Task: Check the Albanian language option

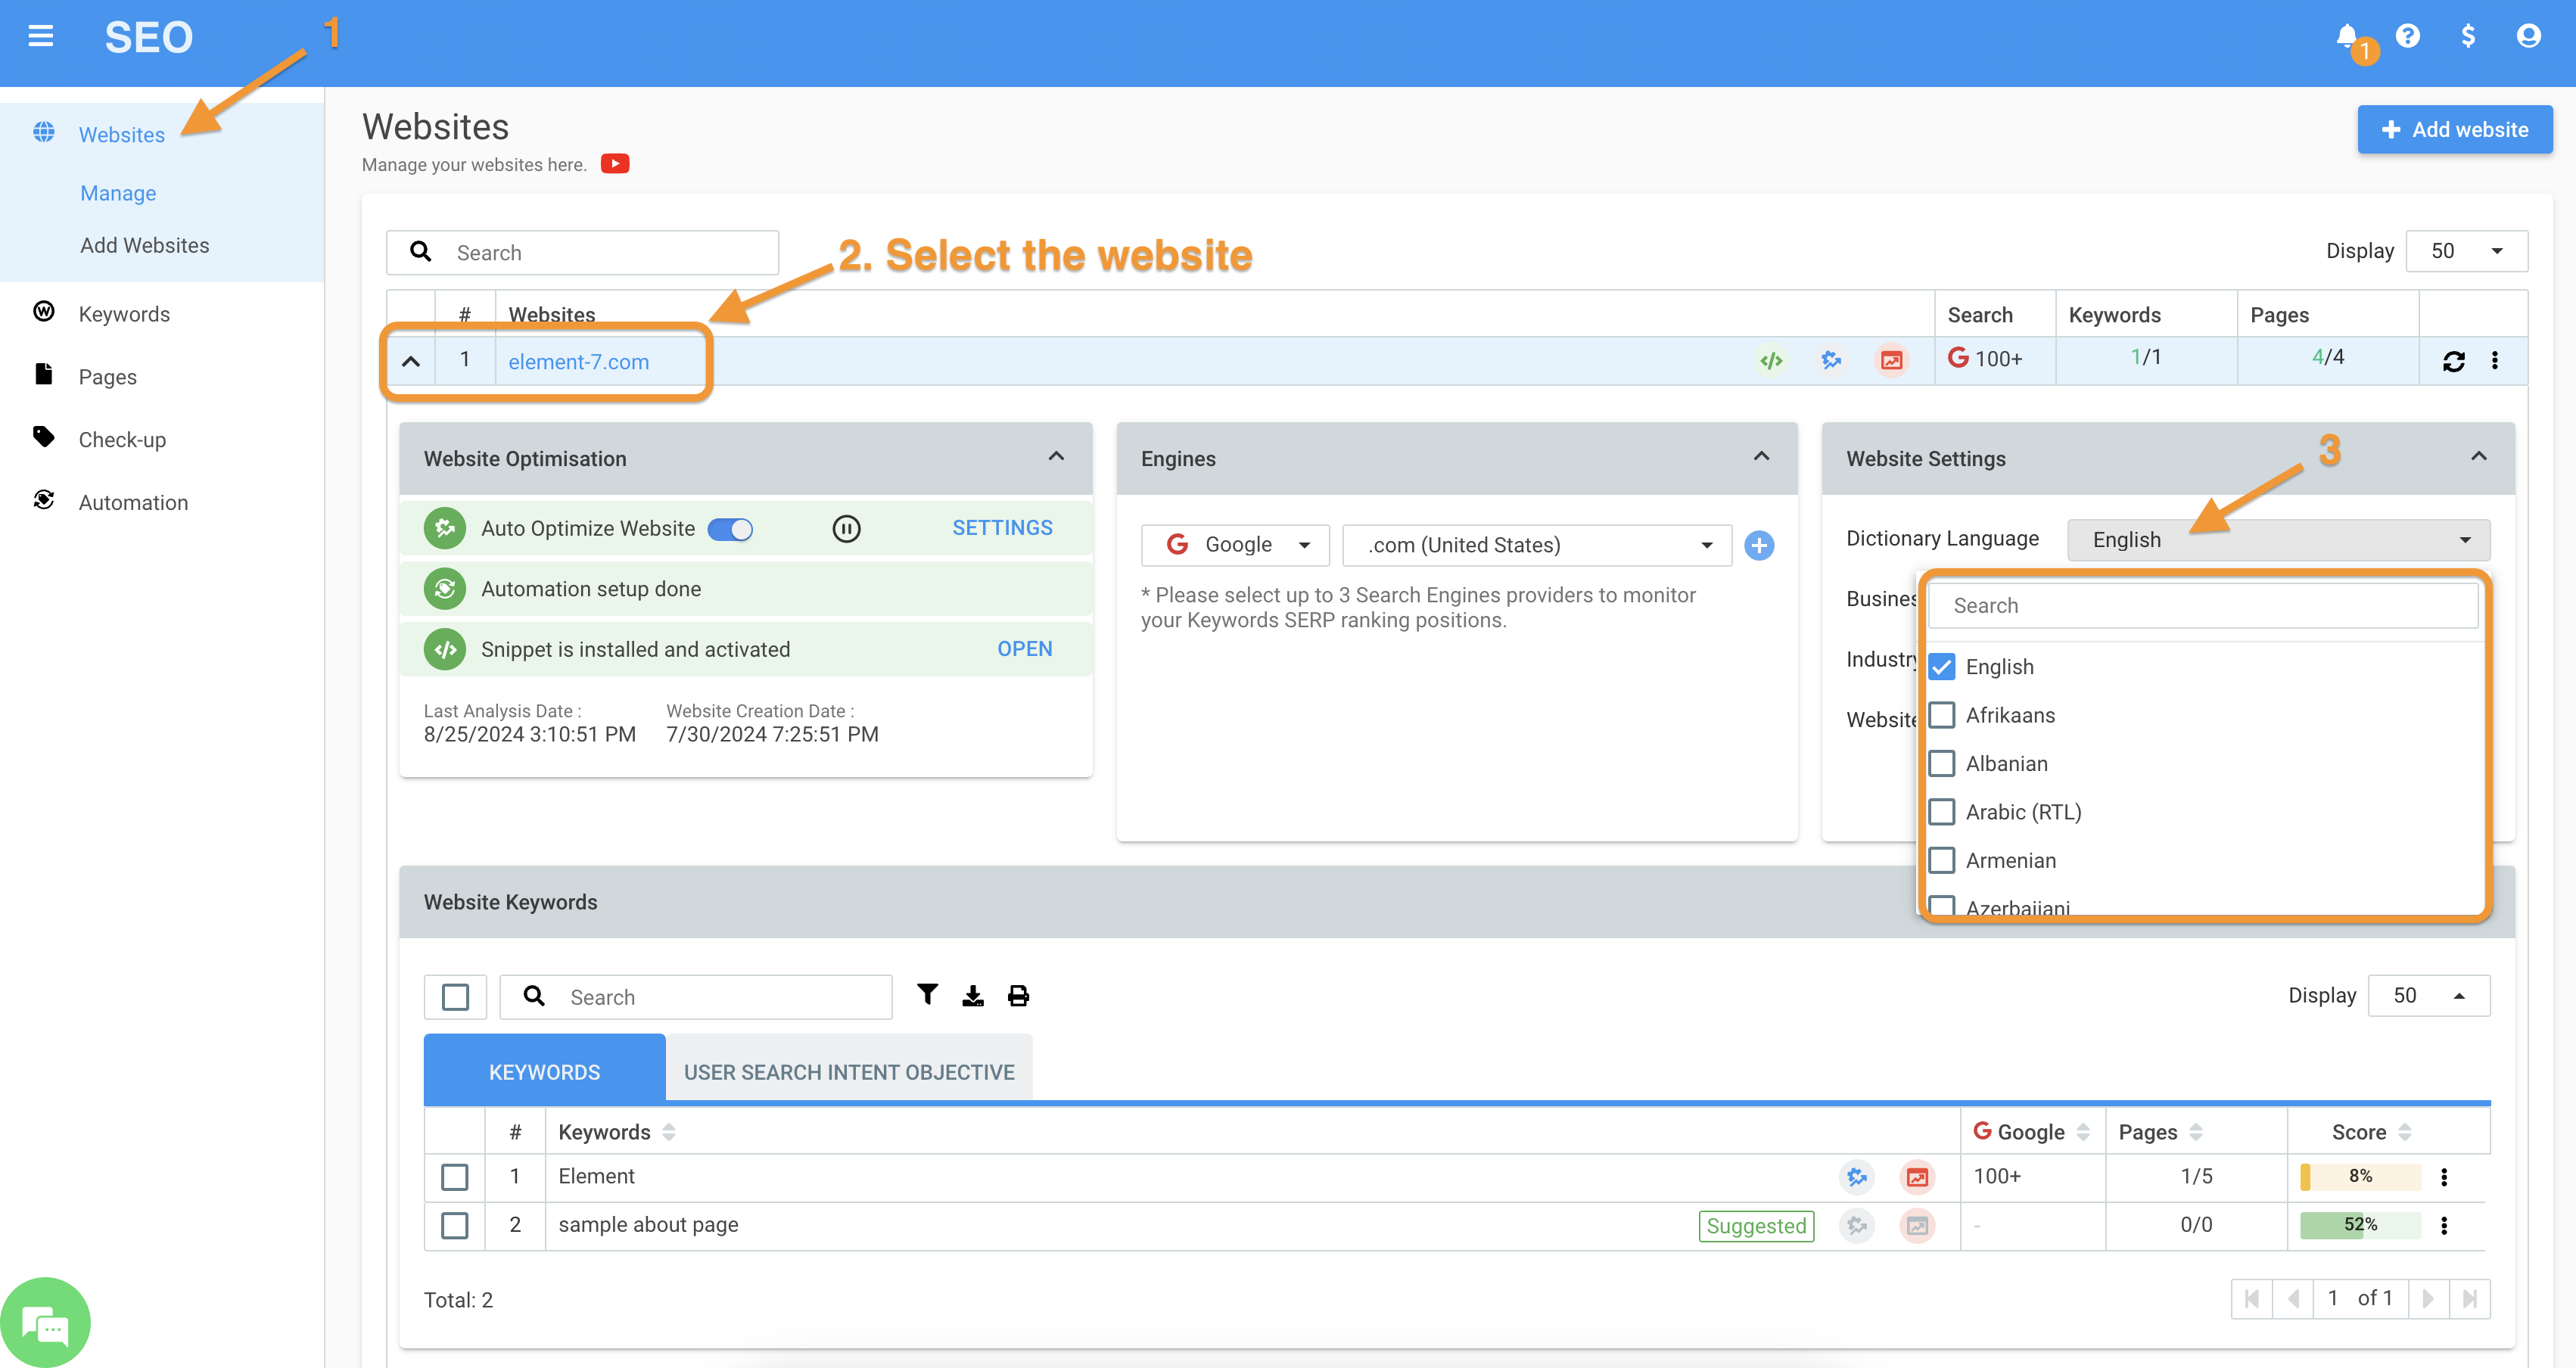Action: (x=1942, y=764)
